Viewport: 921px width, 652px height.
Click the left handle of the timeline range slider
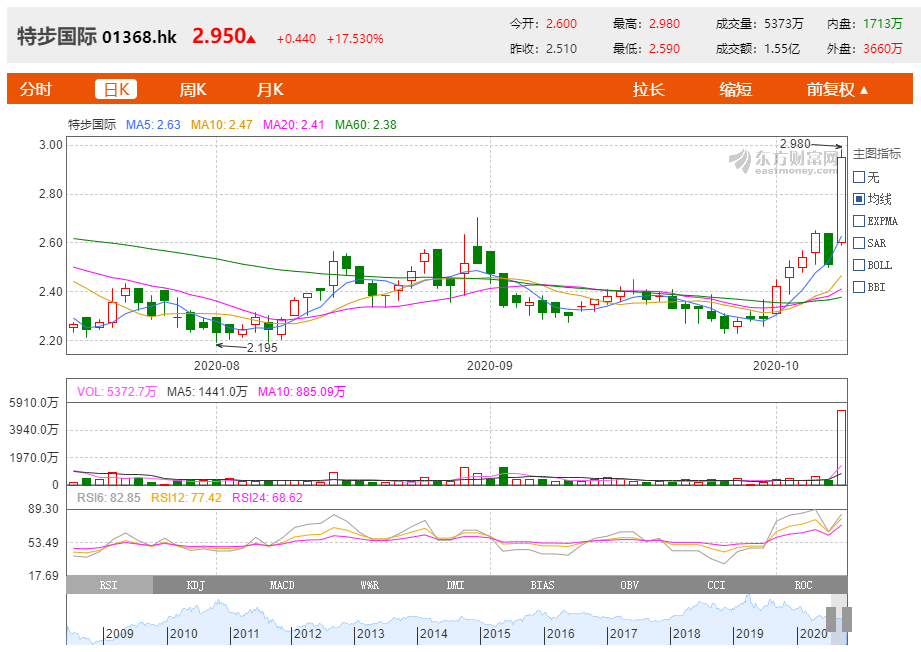click(x=831, y=619)
